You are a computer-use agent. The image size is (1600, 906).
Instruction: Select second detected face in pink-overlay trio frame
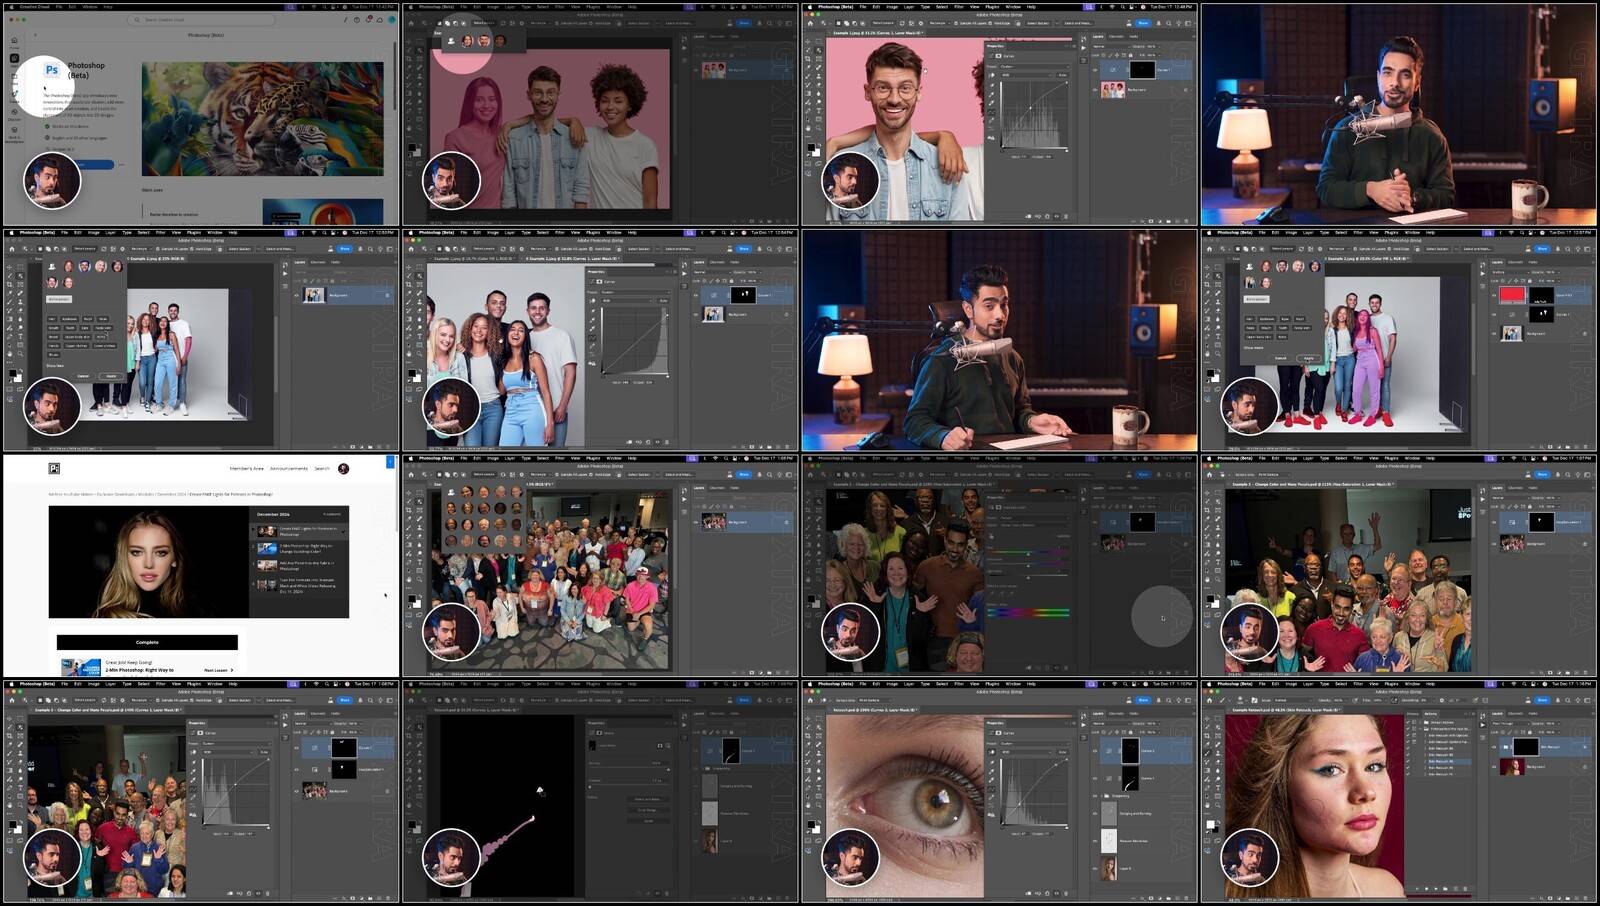(x=484, y=41)
